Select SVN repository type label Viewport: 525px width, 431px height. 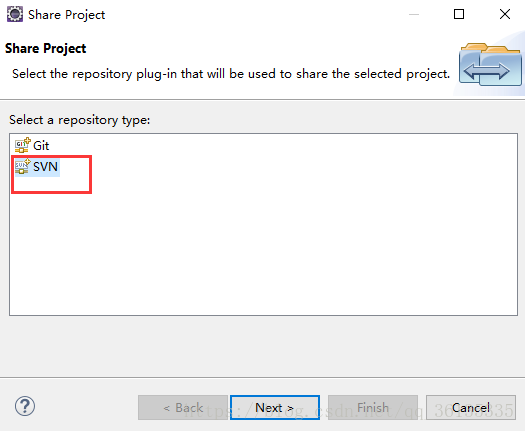pyautogui.click(x=46, y=167)
